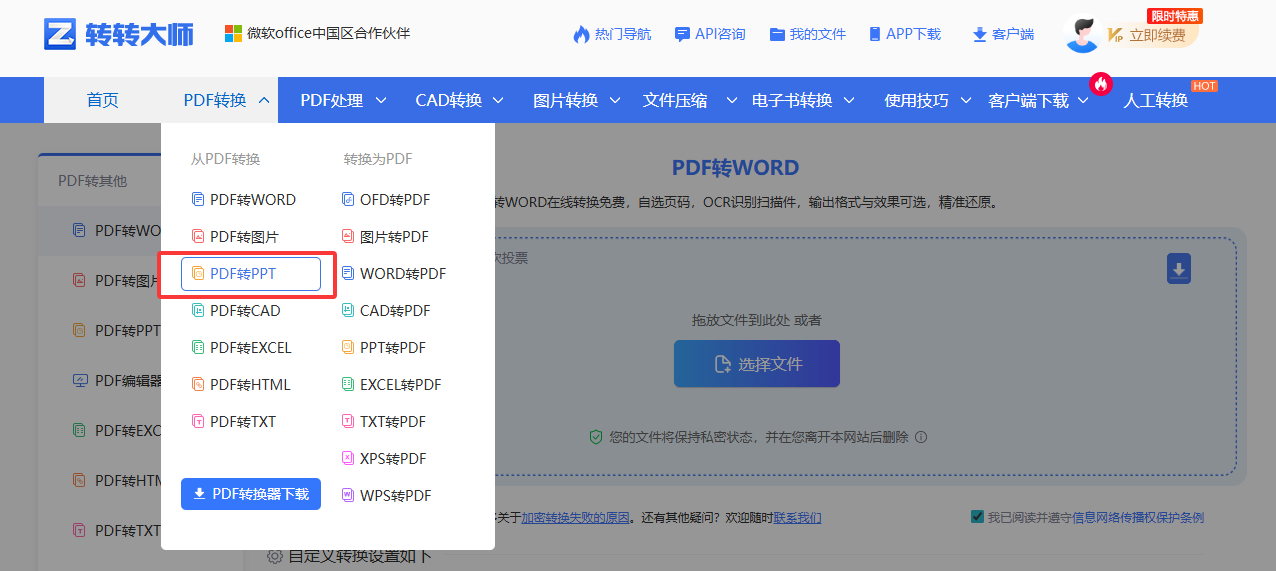Image resolution: width=1276 pixels, height=571 pixels.
Task: Click the PDF编辑器 sidebar icon
Action: click(80, 381)
